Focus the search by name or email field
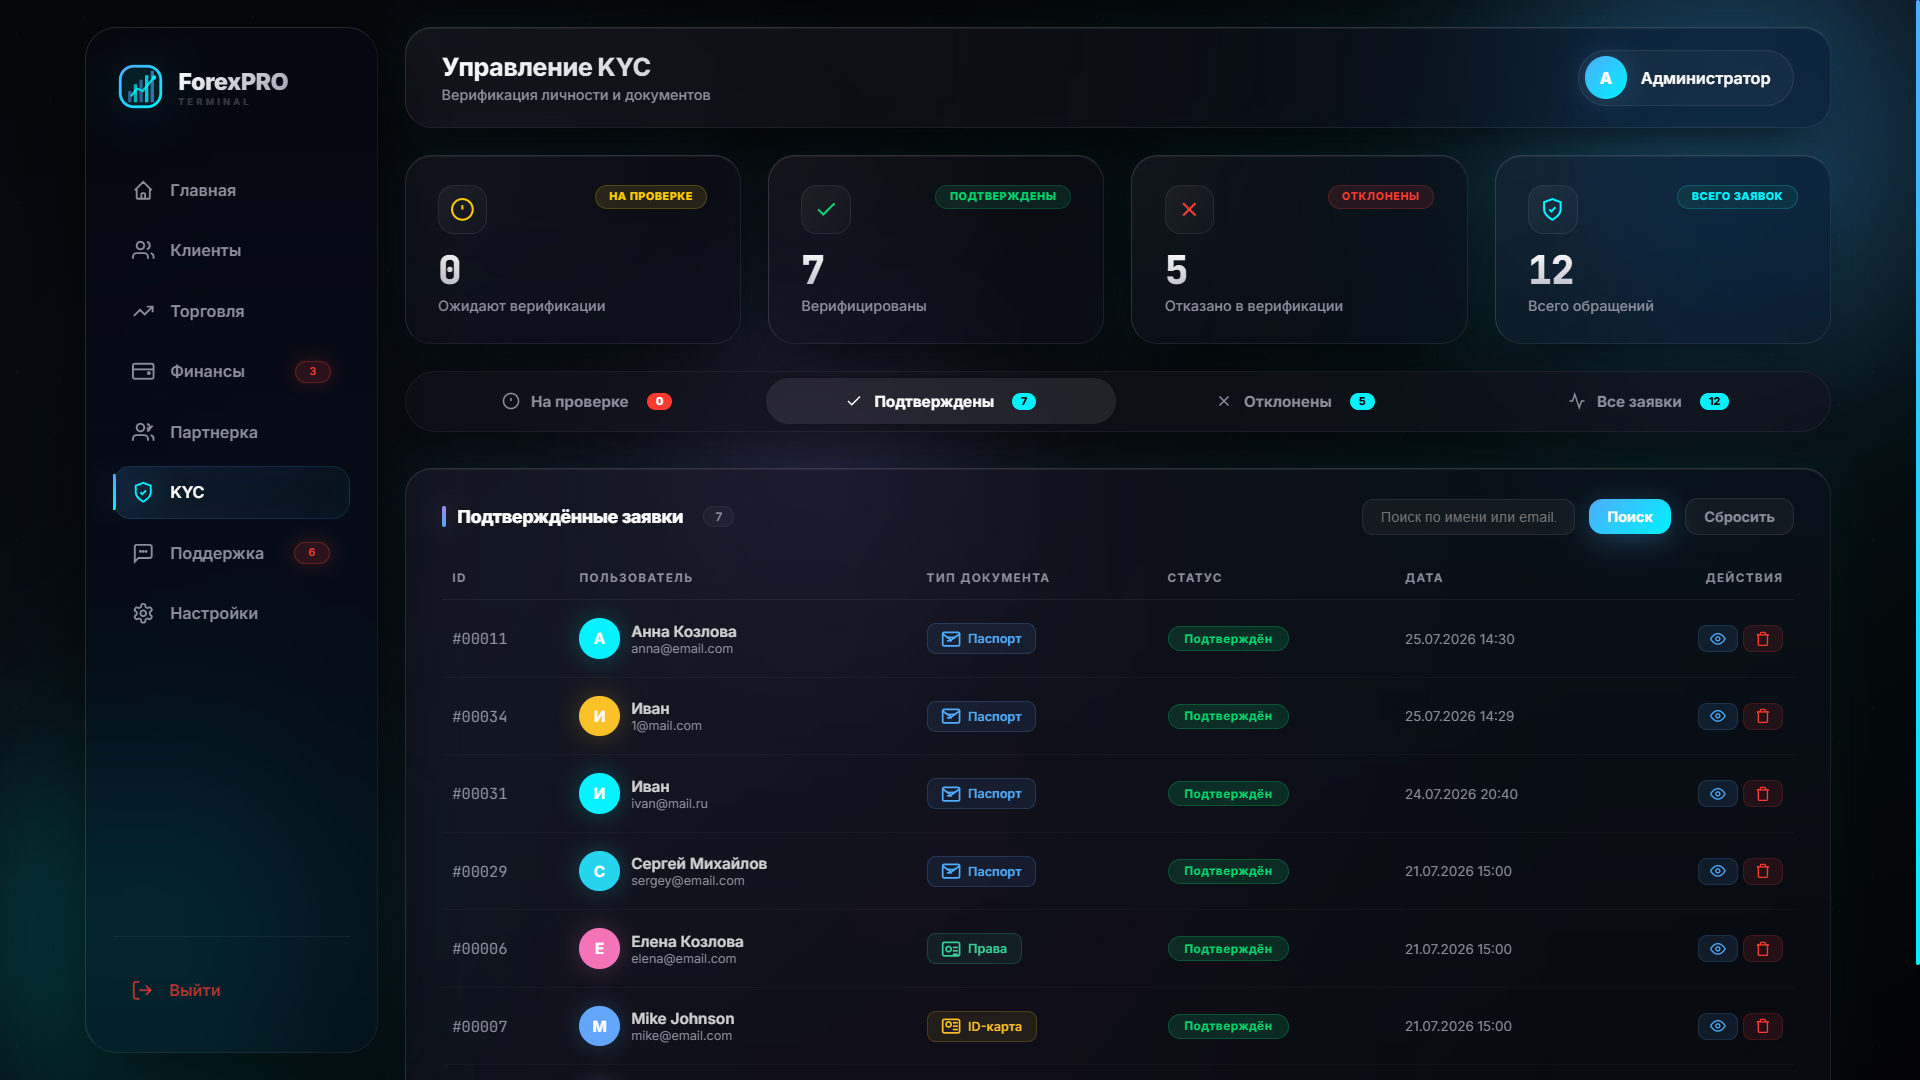Screen dimensions: 1920x1080 (1468, 517)
